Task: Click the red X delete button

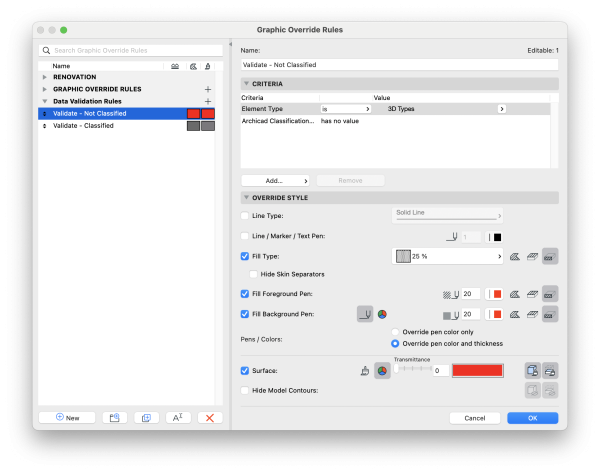Action: [209, 417]
